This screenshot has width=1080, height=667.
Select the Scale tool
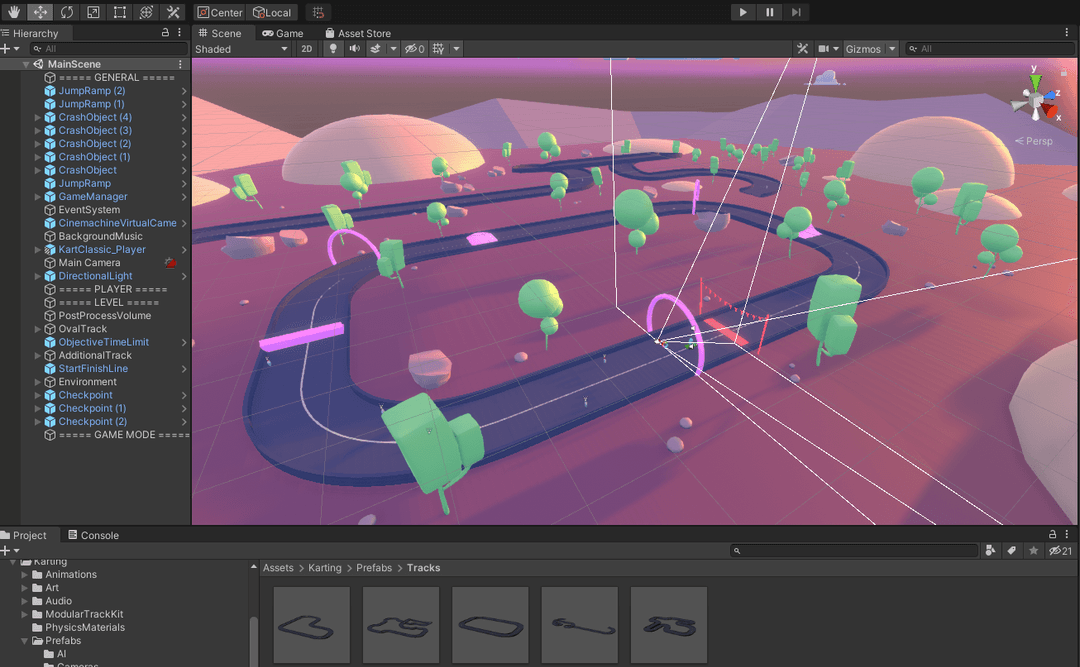[x=93, y=12]
